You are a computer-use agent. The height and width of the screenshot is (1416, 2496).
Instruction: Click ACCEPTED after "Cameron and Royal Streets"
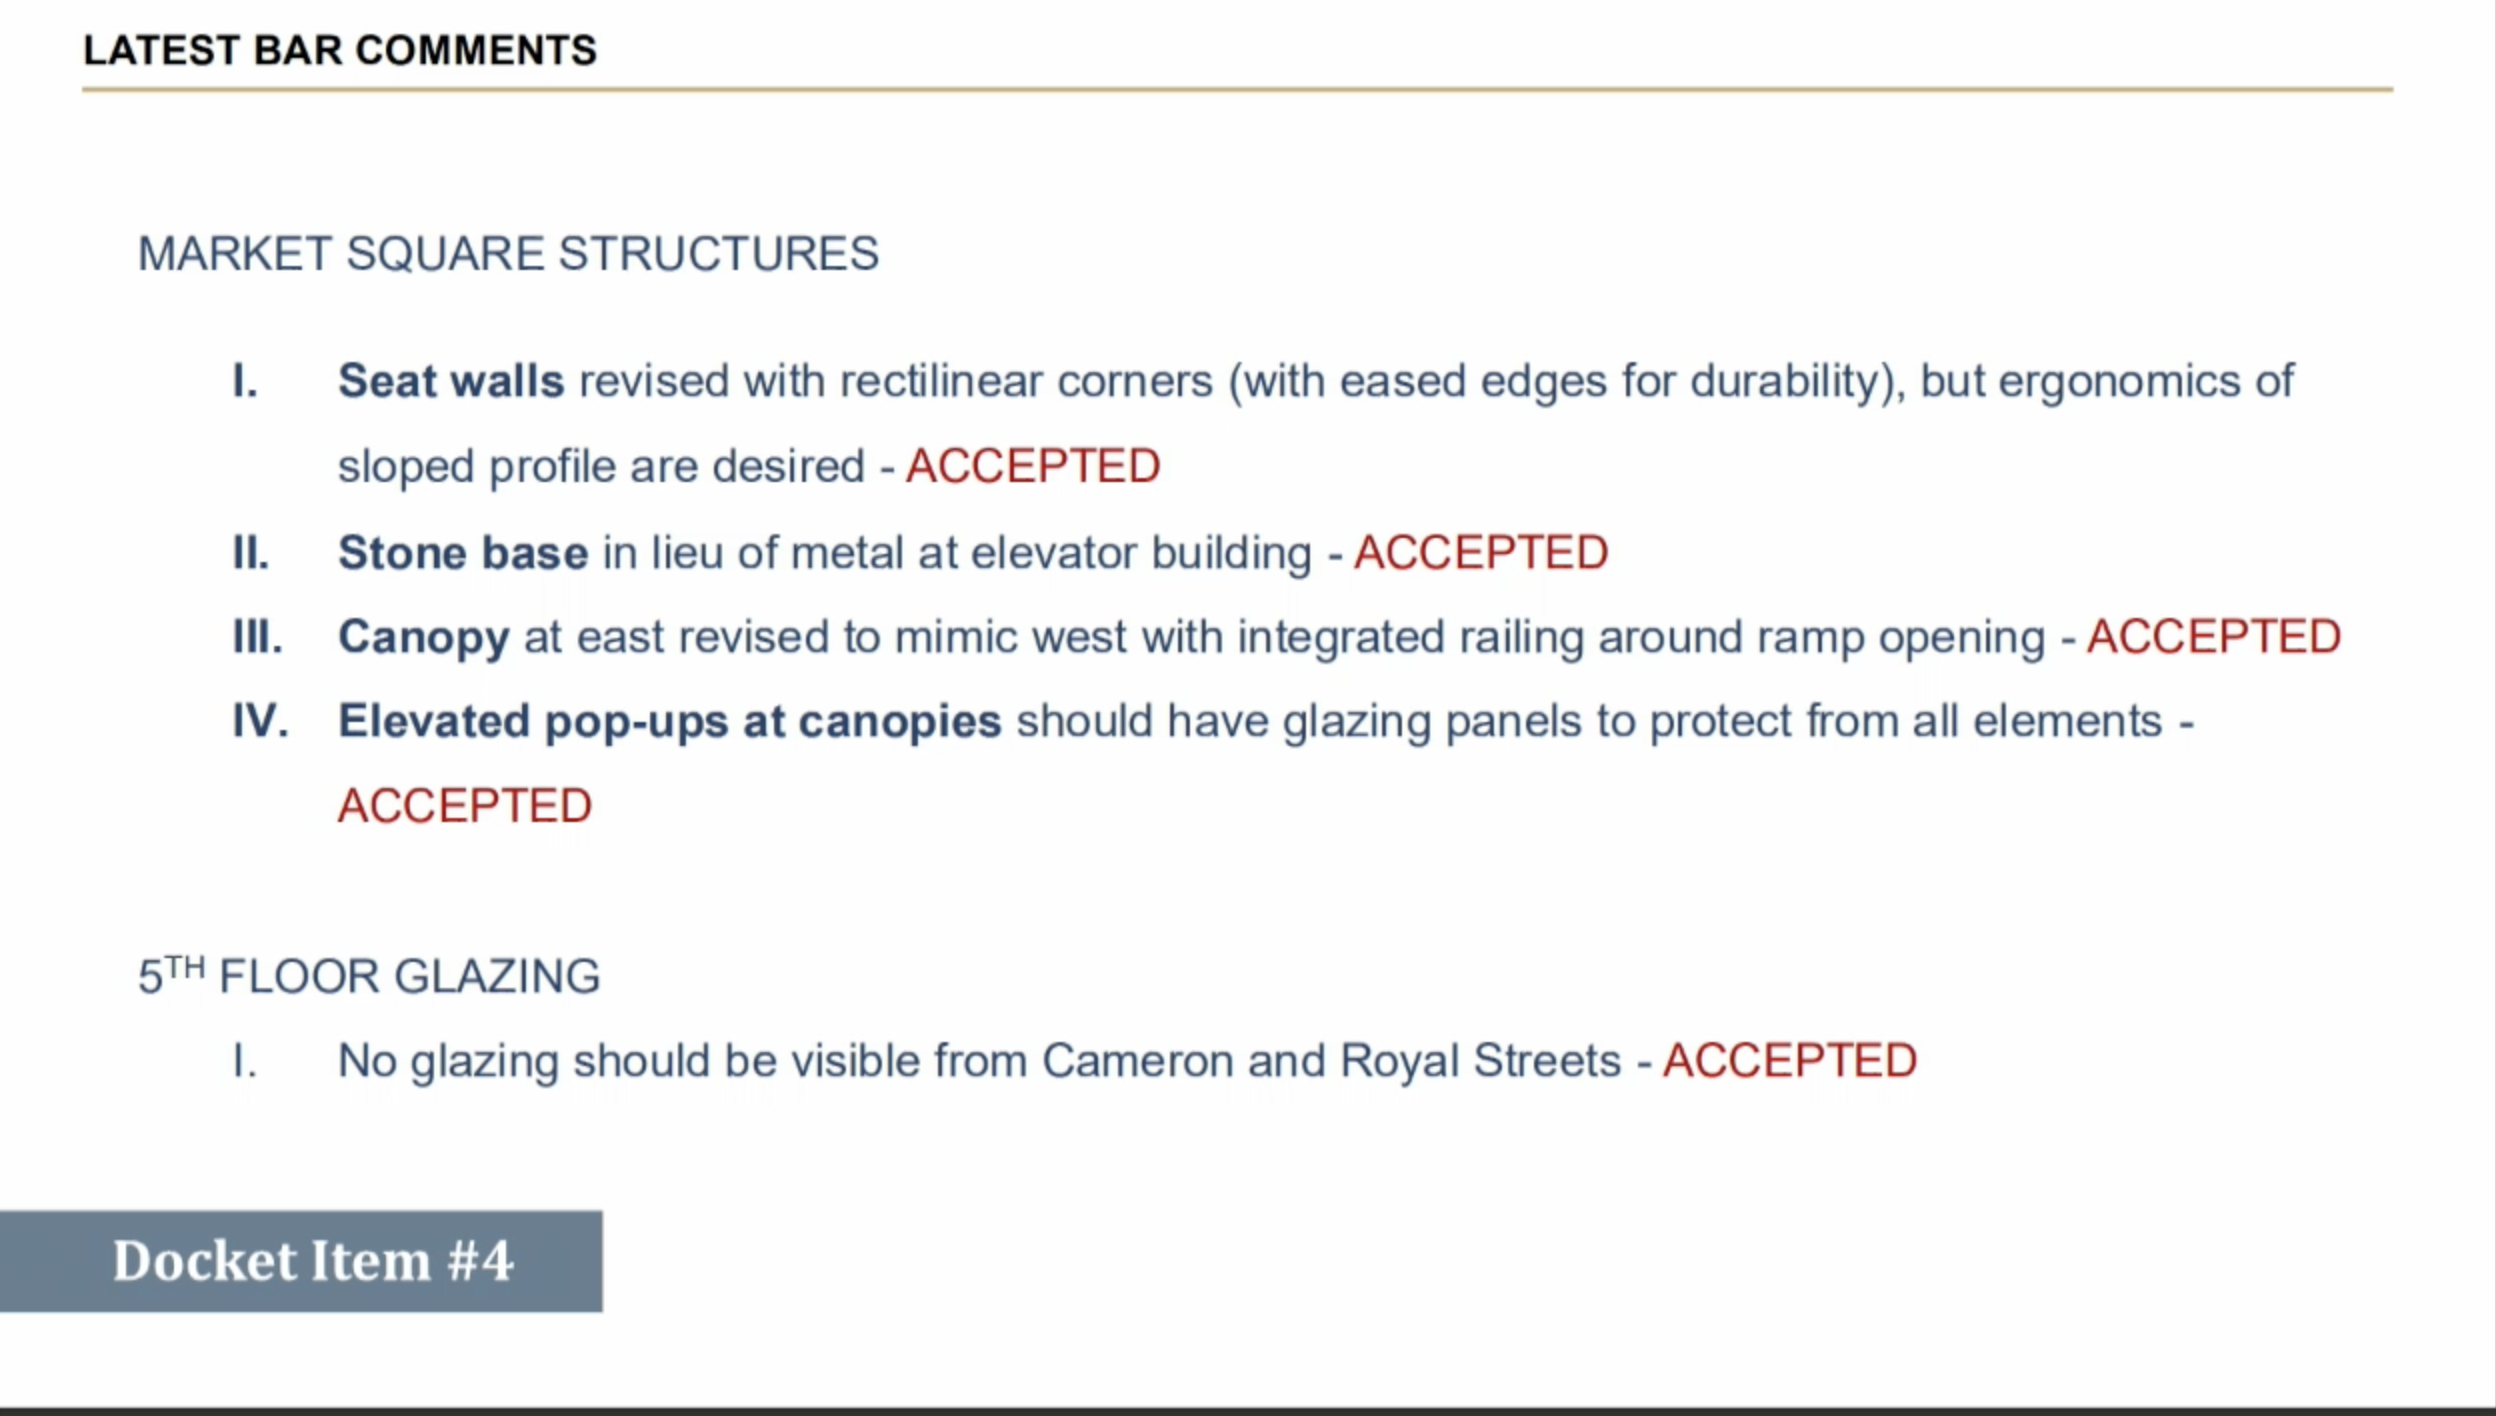click(x=1789, y=1061)
